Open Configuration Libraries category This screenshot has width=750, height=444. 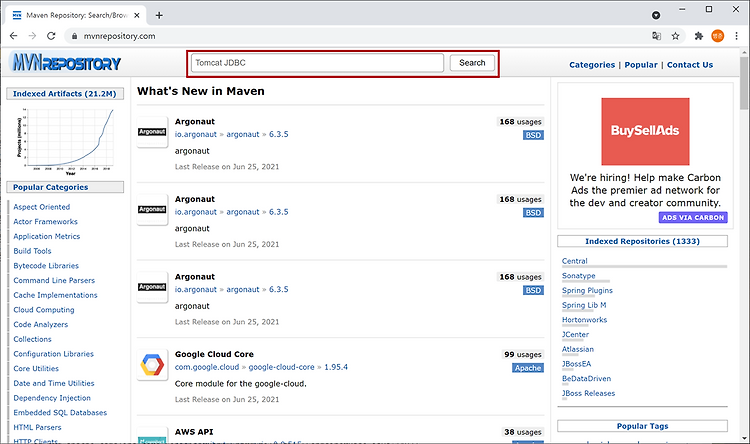(x=54, y=354)
